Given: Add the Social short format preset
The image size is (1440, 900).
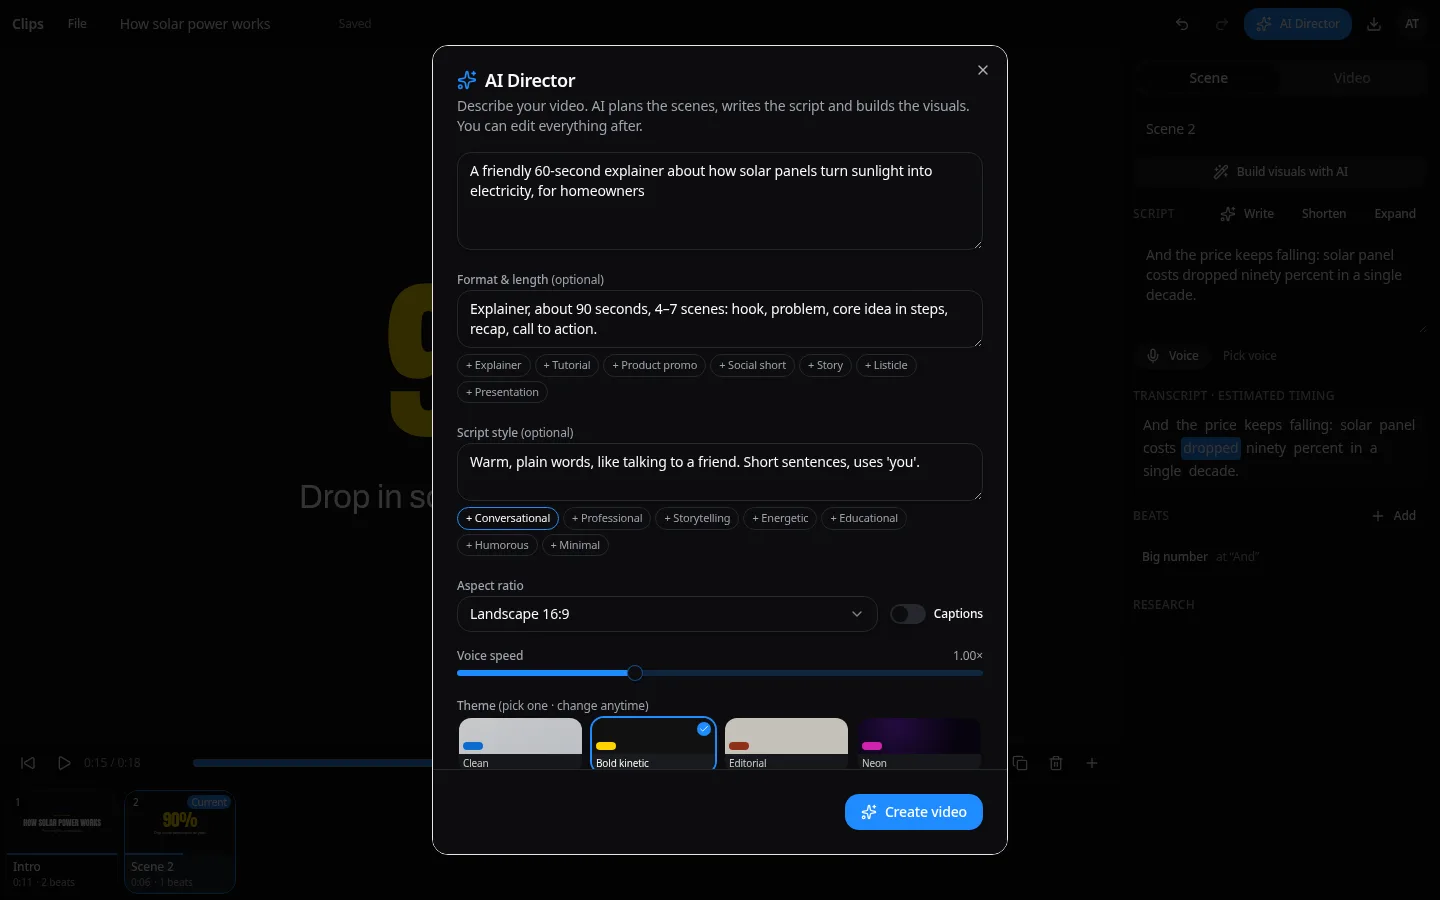Looking at the screenshot, I should point(752,365).
